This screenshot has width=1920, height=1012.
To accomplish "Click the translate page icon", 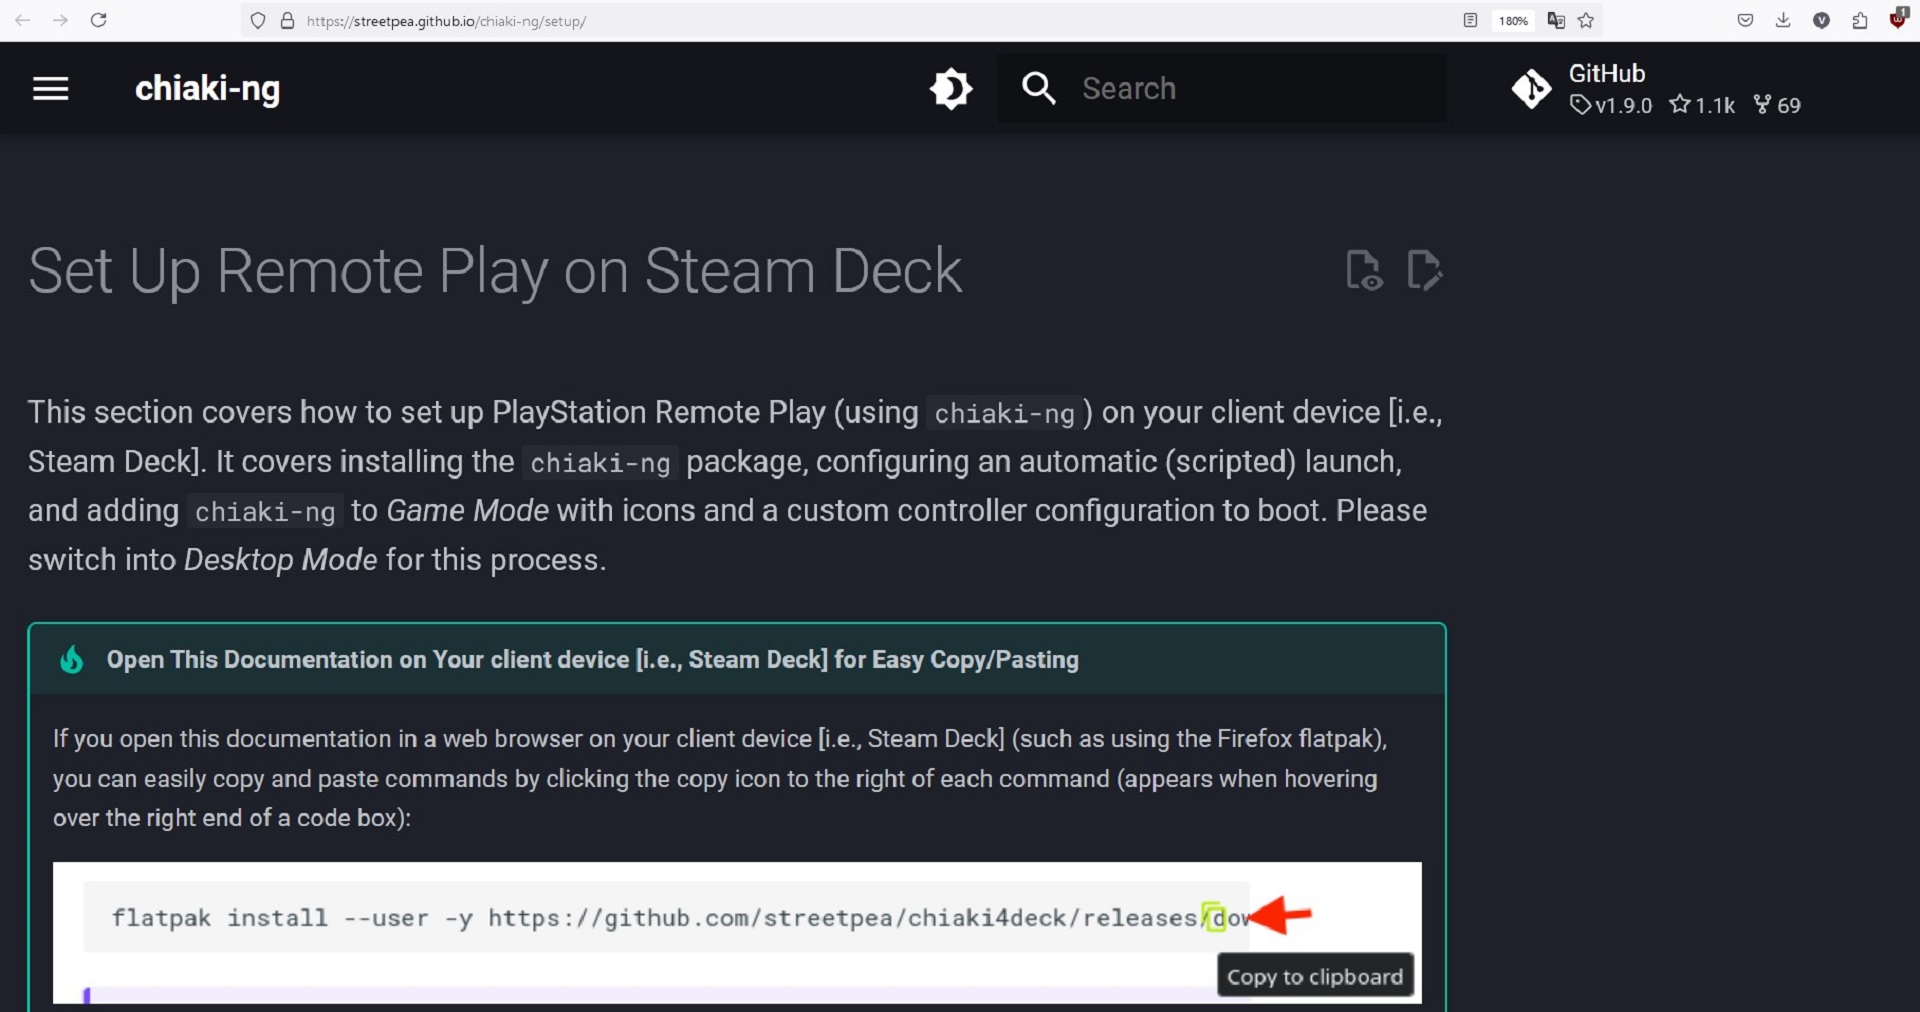I will click(x=1556, y=20).
